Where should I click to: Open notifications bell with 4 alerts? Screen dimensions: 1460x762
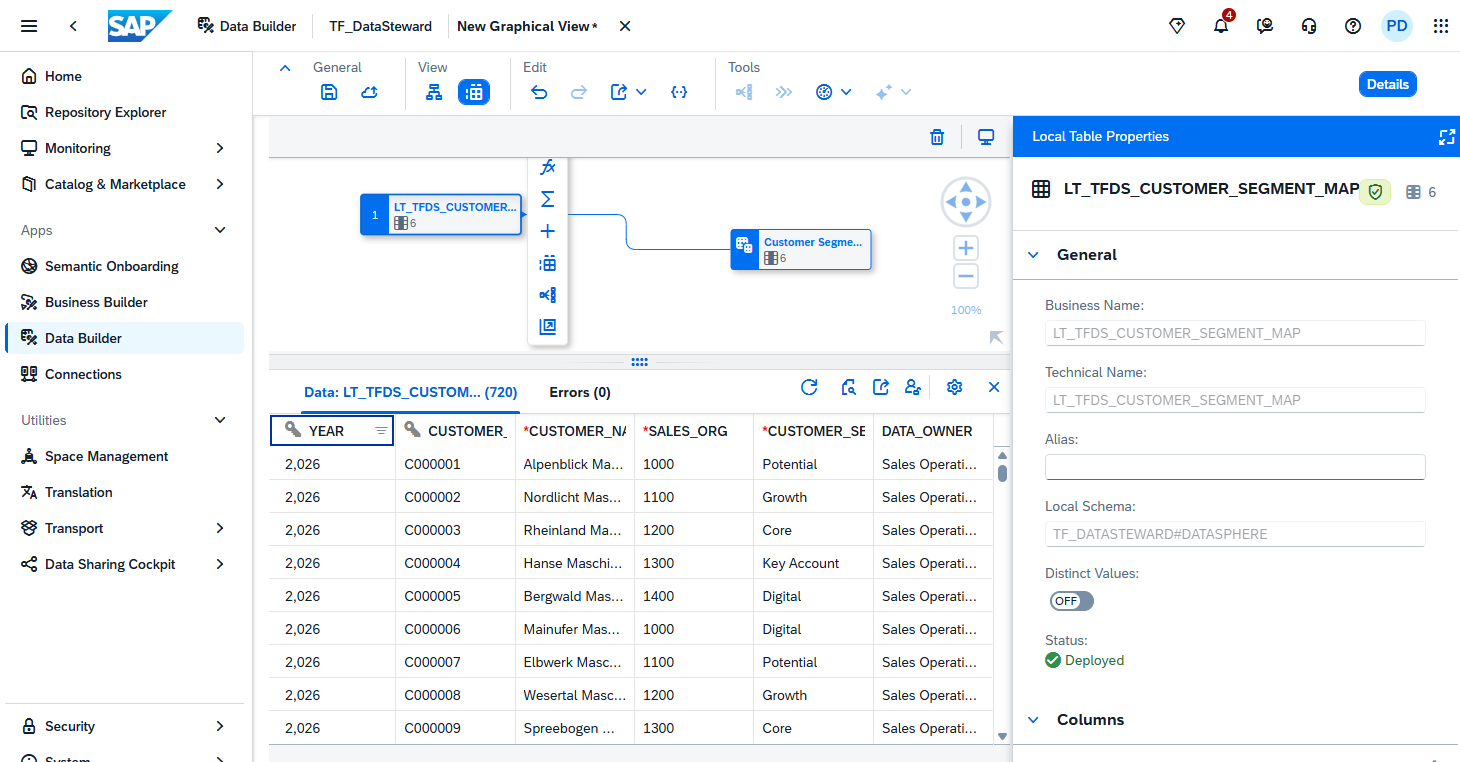pyautogui.click(x=1222, y=25)
